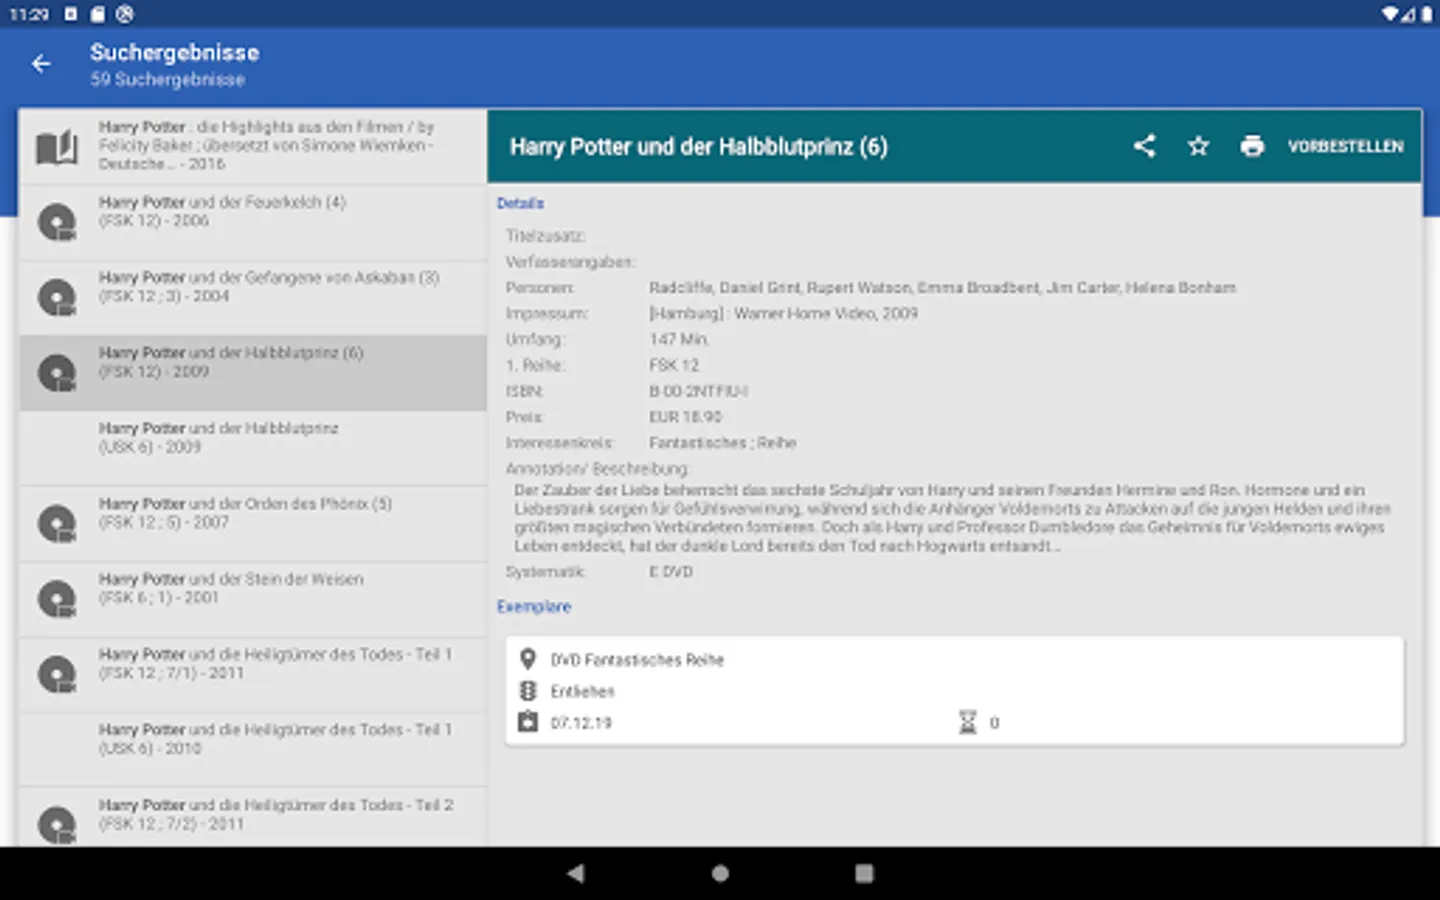
Task: Open result Harry Potter und der Orden des Phönix
Action: coord(253,524)
